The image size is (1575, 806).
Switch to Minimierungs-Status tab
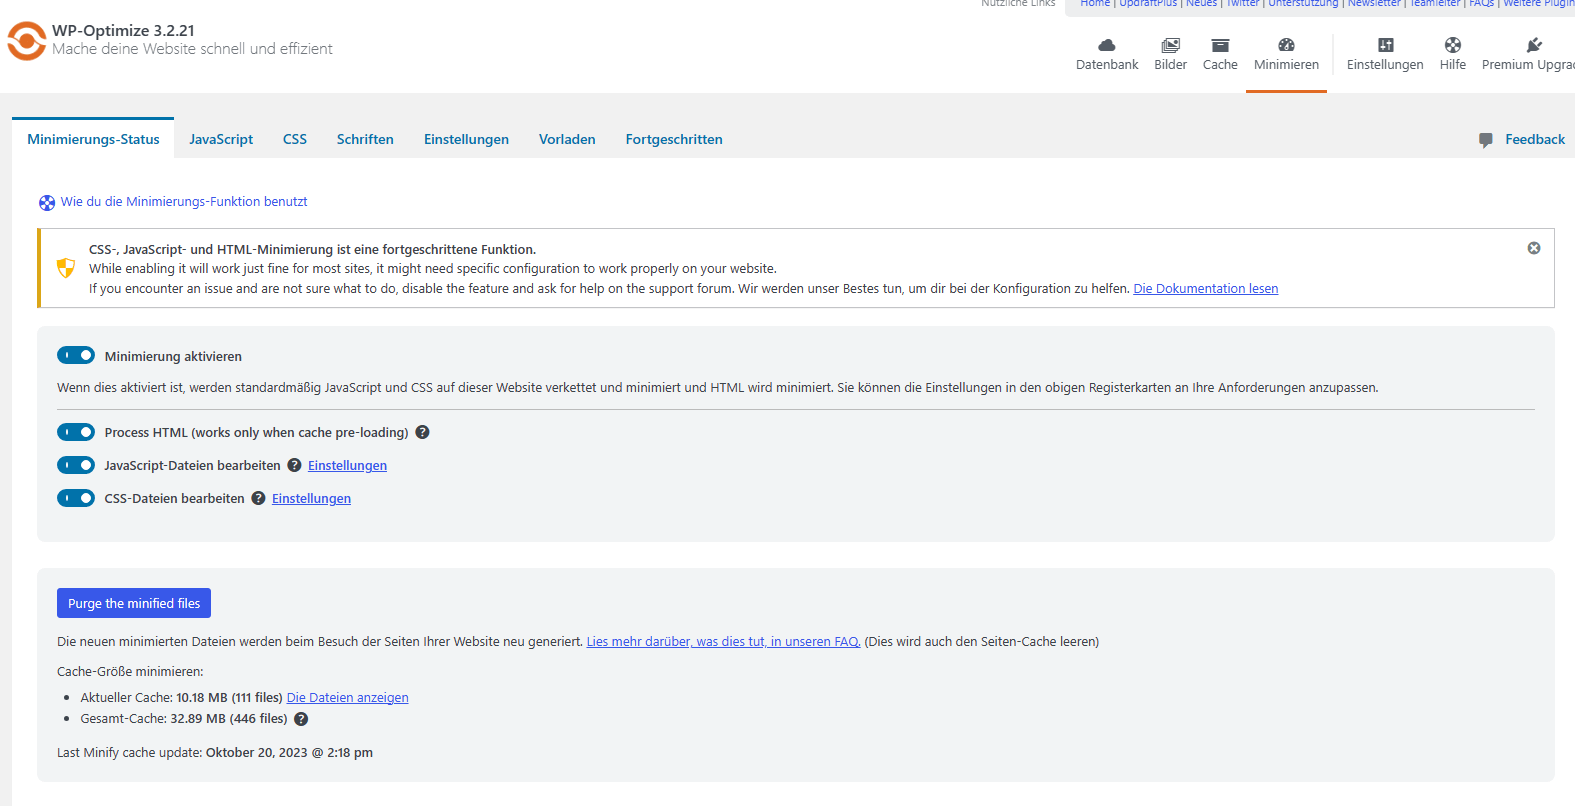pos(93,139)
